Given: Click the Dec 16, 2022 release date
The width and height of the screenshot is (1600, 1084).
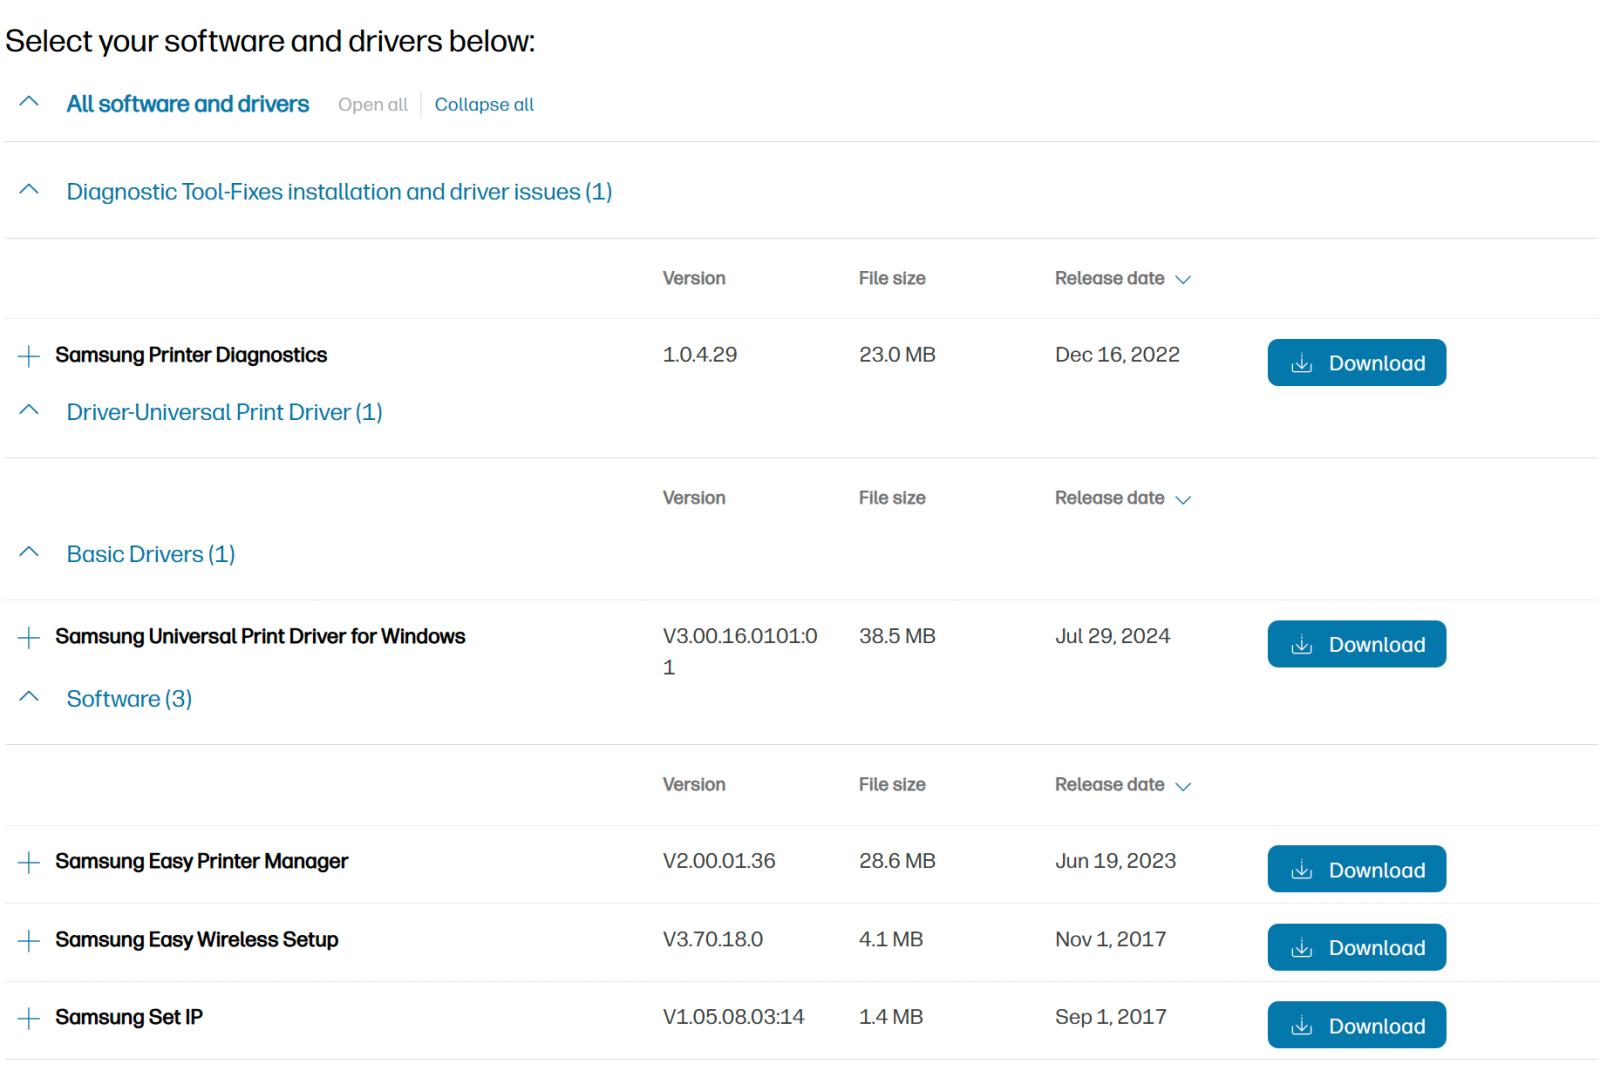Looking at the screenshot, I should point(1117,355).
